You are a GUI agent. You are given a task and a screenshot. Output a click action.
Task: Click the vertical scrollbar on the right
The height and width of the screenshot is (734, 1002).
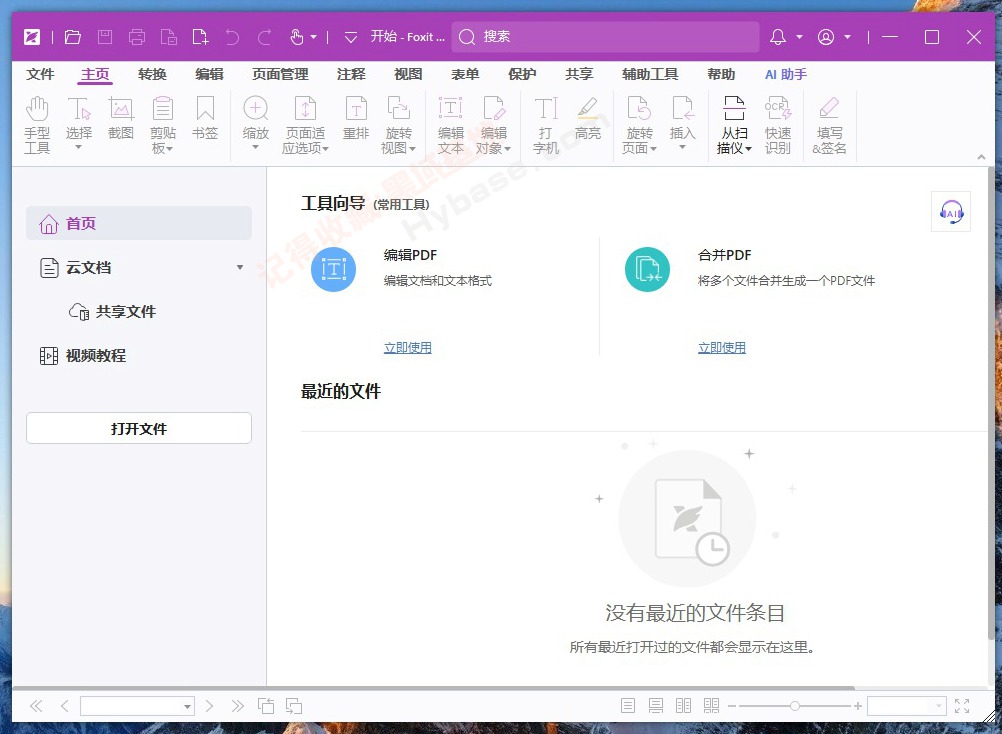[x=990, y=402]
